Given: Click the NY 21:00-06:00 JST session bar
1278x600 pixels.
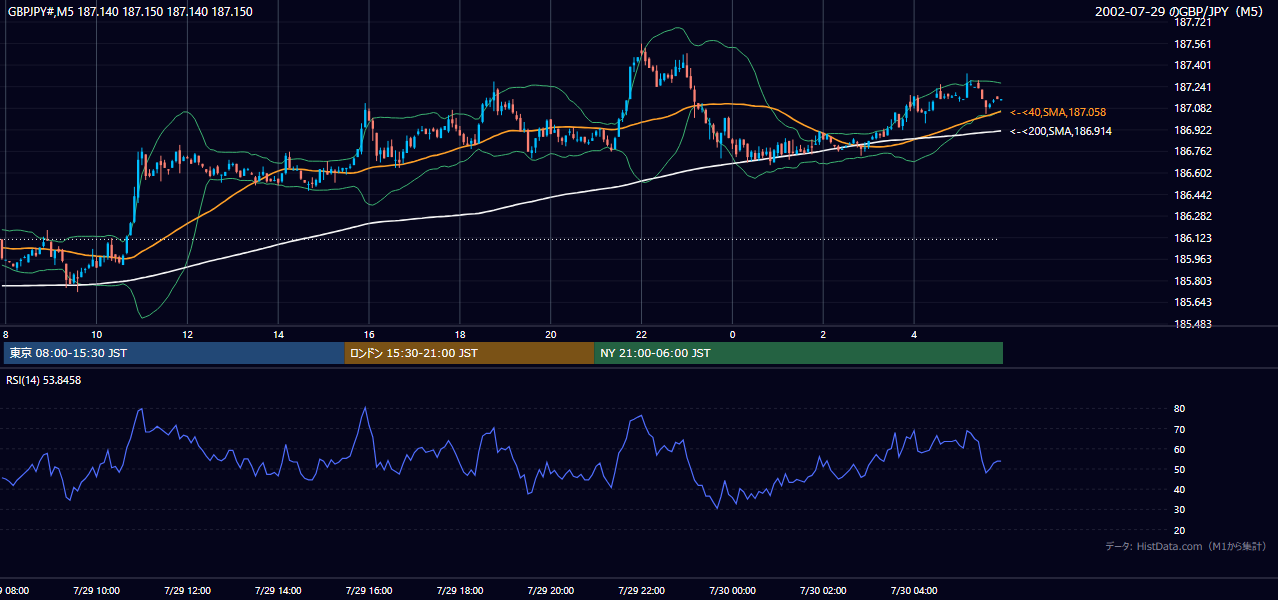Looking at the screenshot, I should pos(798,353).
